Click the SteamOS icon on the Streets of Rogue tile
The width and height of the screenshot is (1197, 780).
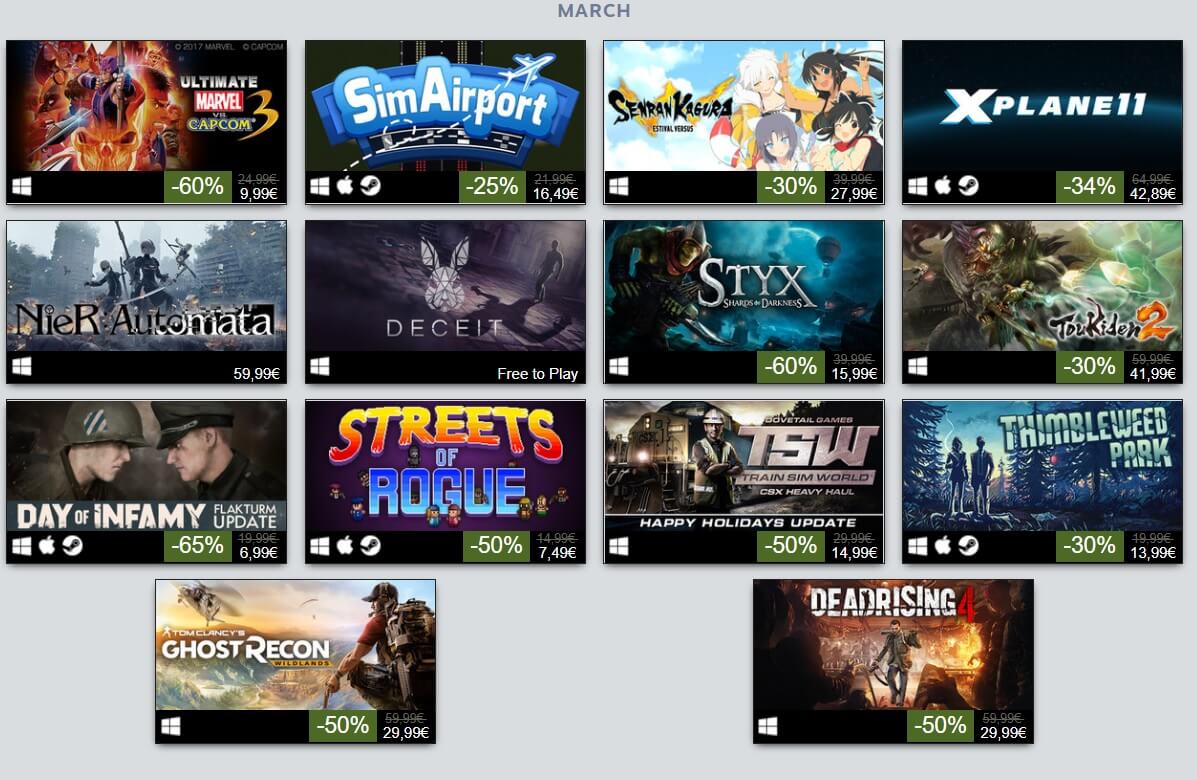[x=370, y=545]
